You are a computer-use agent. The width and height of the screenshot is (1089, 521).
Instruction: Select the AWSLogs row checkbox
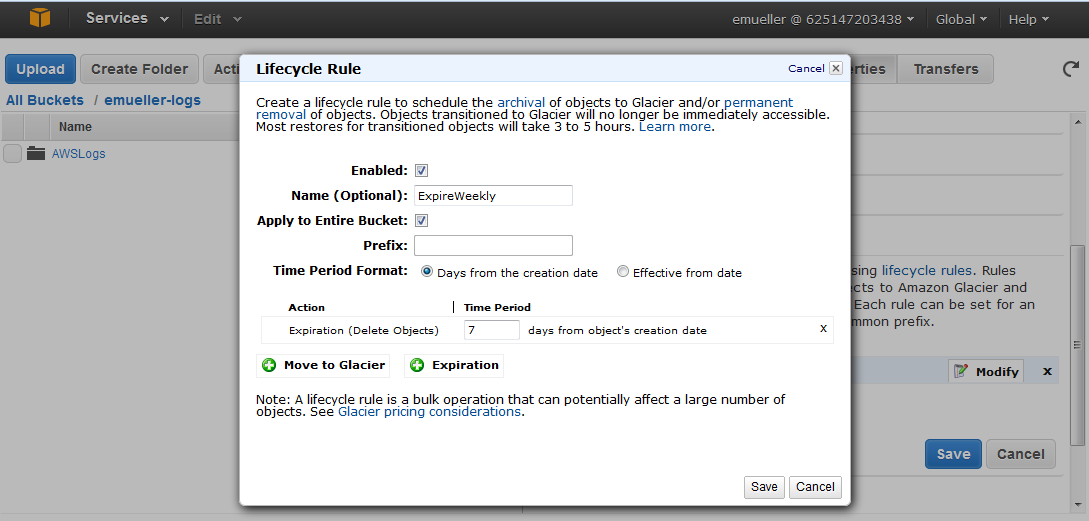pyautogui.click(x=12, y=154)
